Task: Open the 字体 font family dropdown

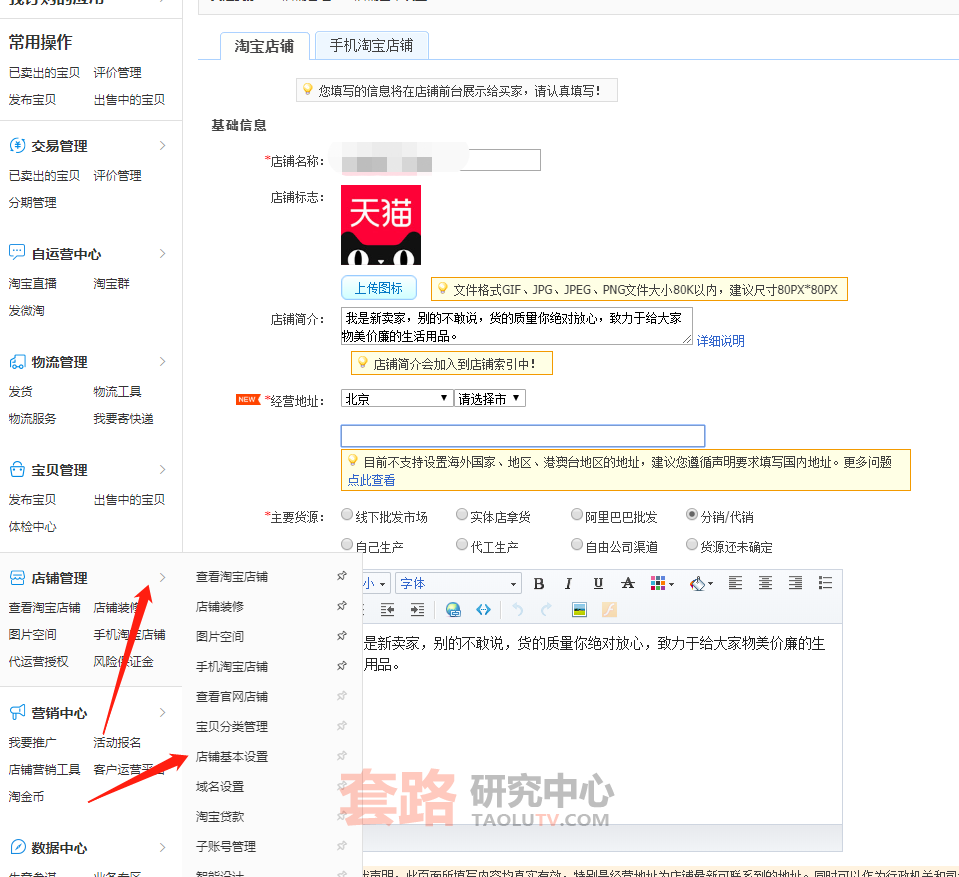Action: (x=459, y=583)
